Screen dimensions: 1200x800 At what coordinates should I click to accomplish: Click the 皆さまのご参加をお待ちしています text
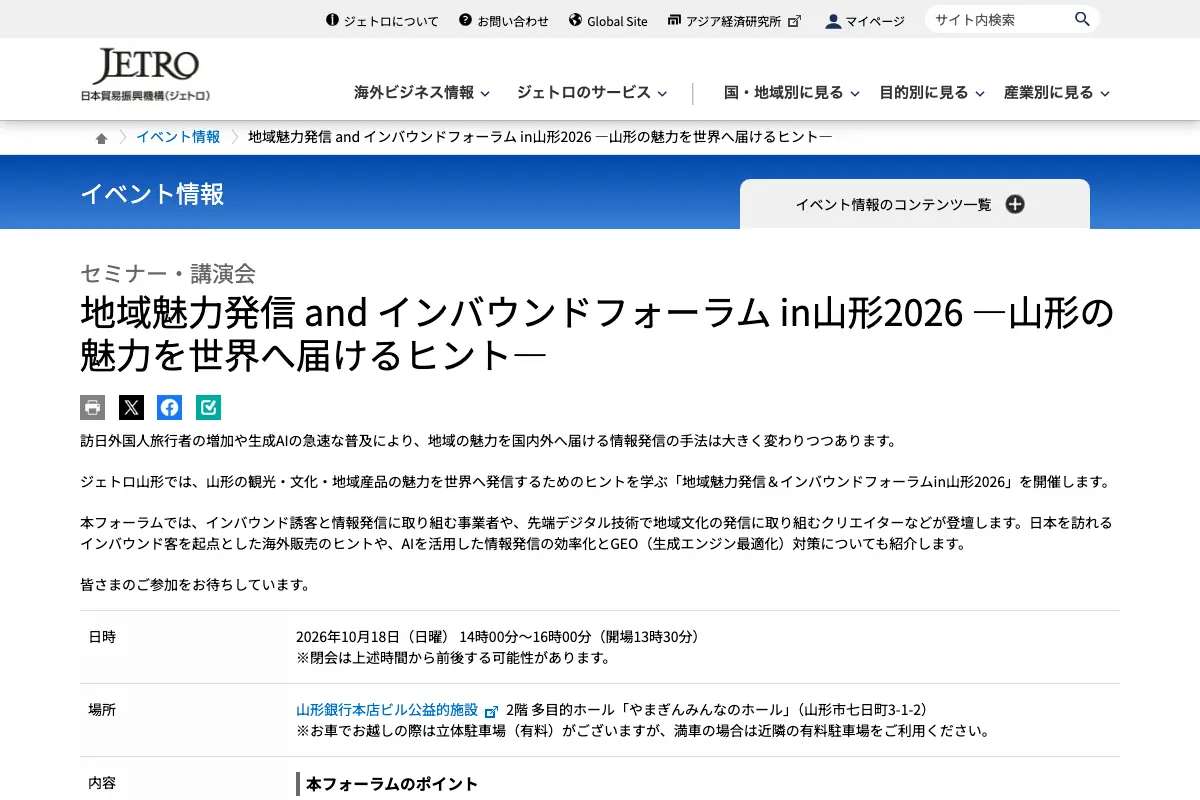(195, 585)
